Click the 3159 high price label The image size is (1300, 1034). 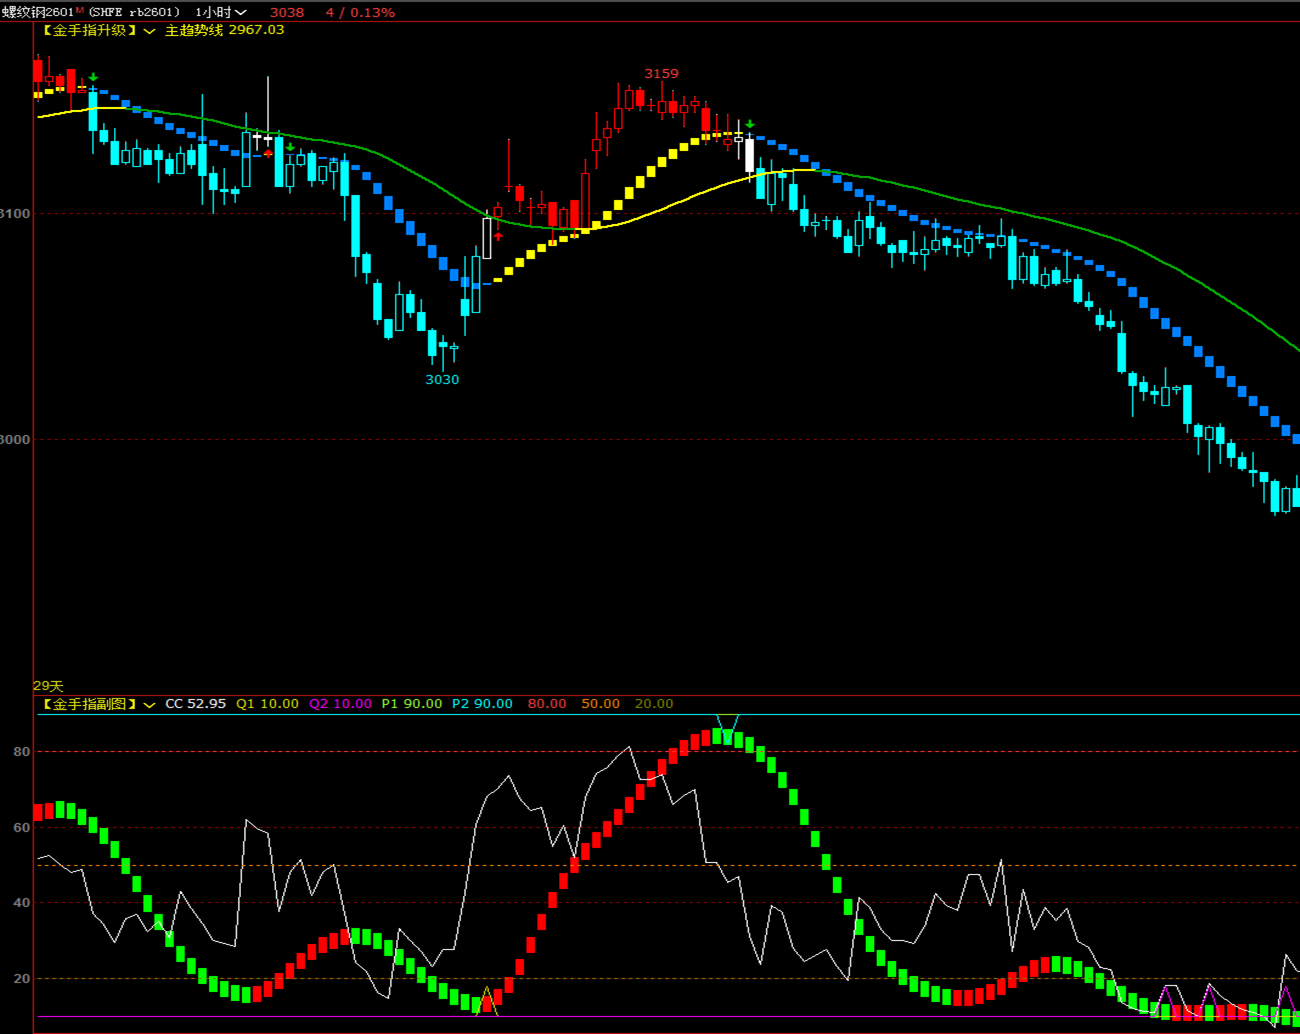[661, 73]
